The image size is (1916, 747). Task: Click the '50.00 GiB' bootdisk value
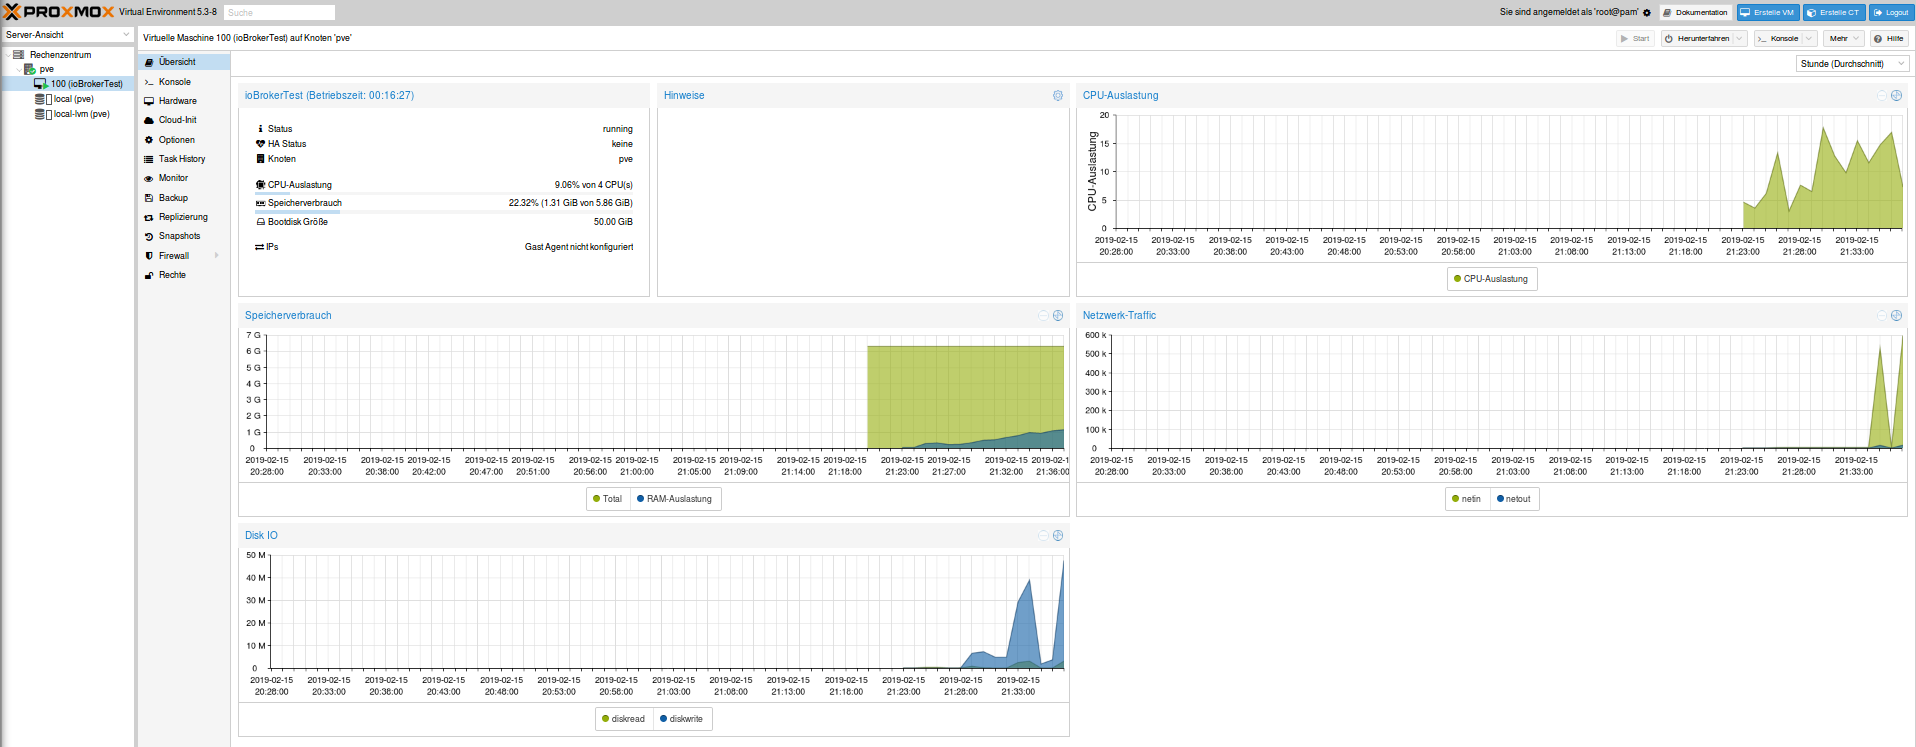(613, 222)
